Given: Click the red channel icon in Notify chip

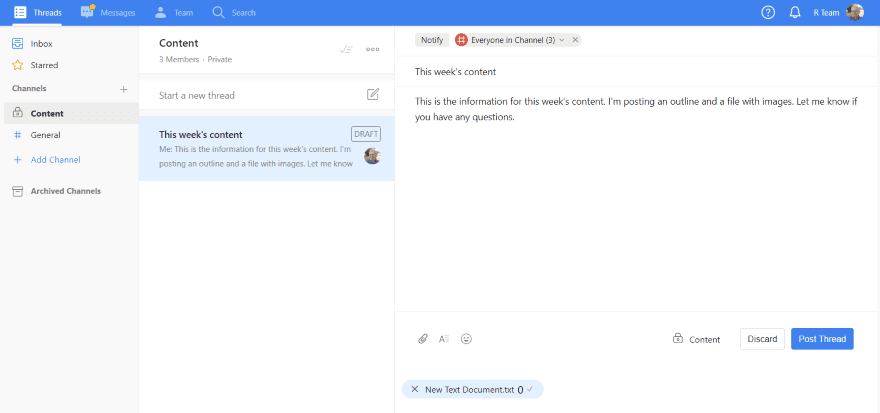Looking at the screenshot, I should click(461, 40).
